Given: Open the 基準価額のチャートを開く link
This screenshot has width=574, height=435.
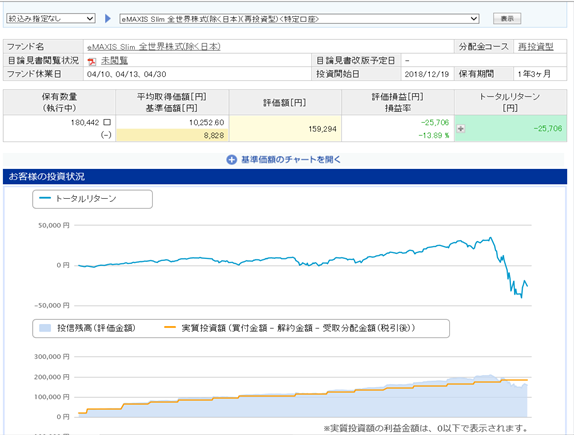Looking at the screenshot, I should tap(291, 160).
